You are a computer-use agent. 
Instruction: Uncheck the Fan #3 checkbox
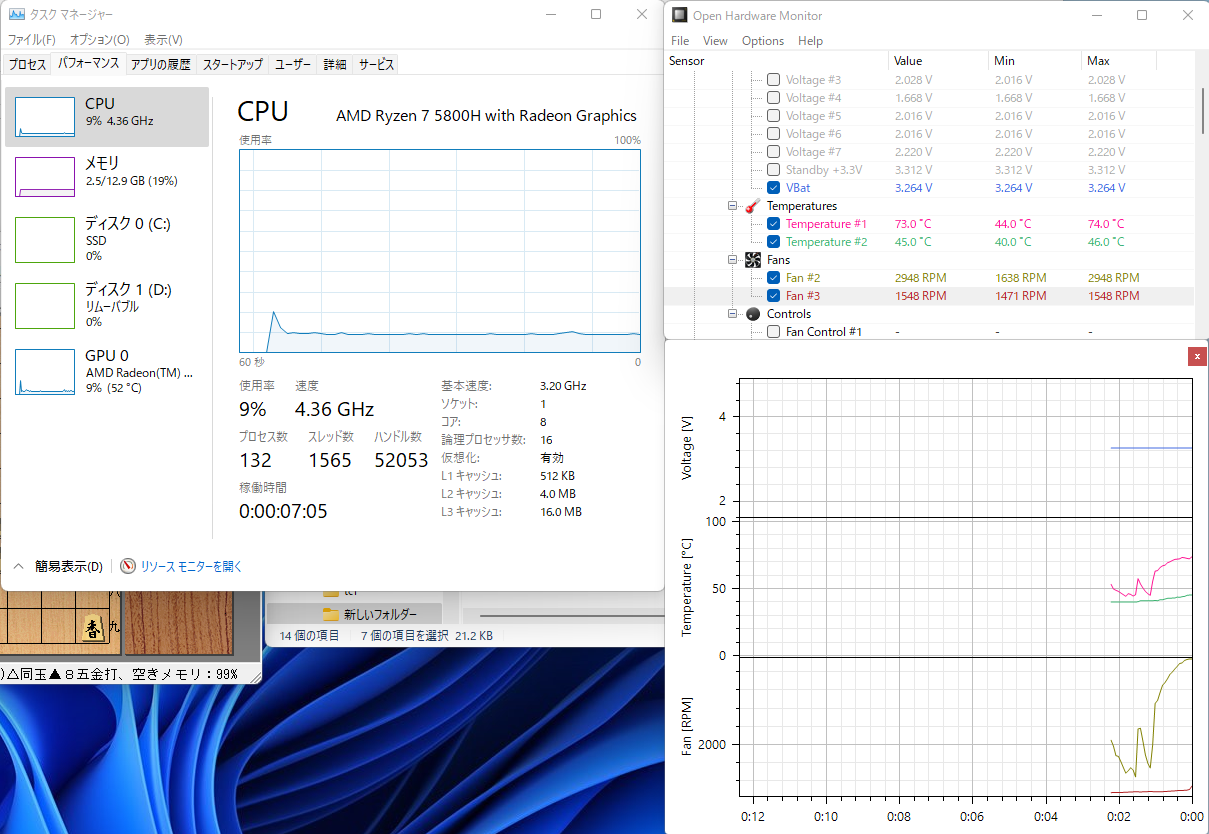click(x=773, y=296)
